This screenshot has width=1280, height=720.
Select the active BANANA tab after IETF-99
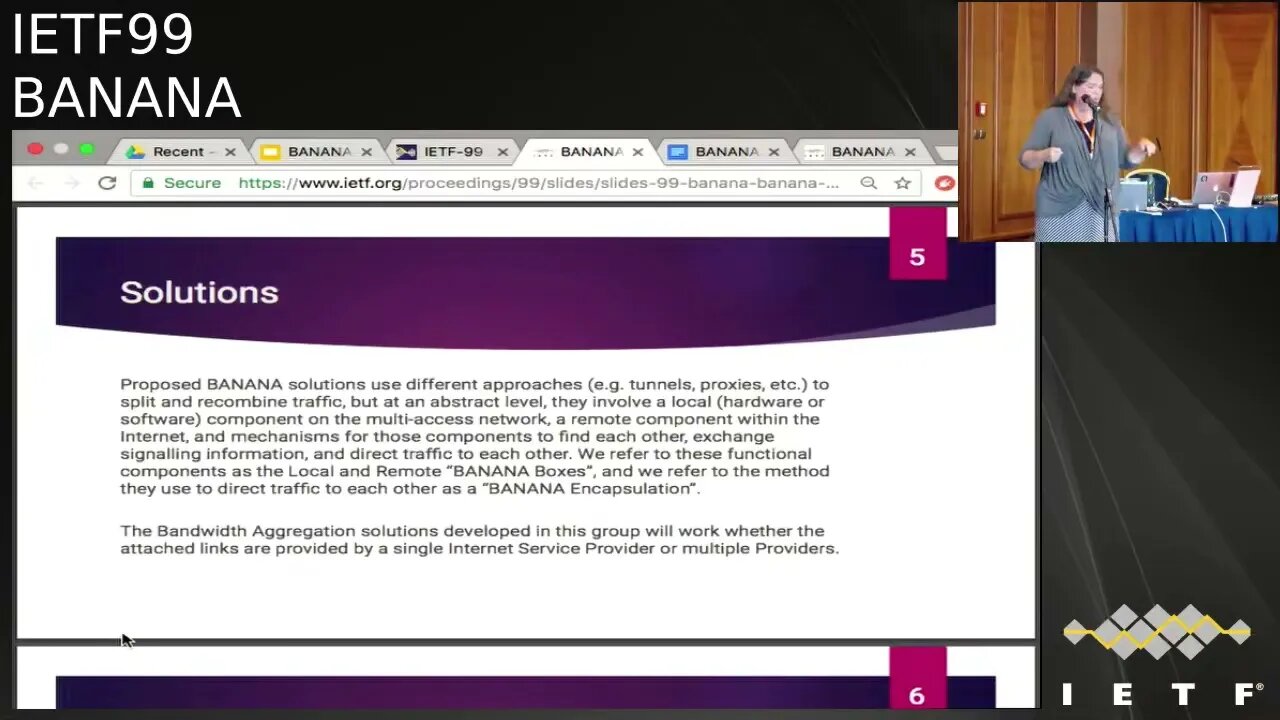tap(588, 152)
